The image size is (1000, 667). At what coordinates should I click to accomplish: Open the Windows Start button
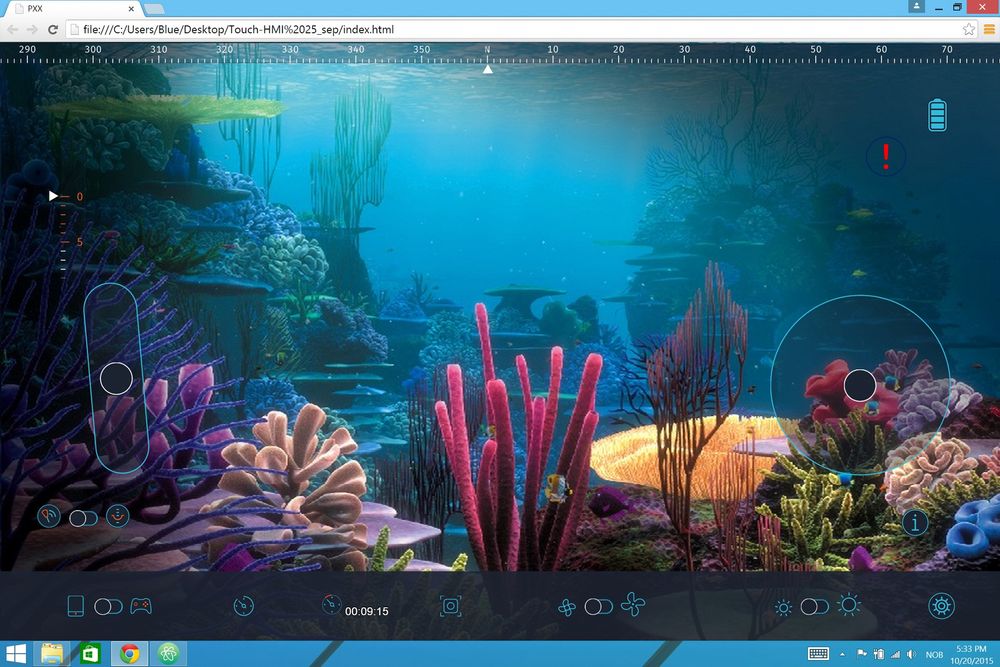(16, 654)
